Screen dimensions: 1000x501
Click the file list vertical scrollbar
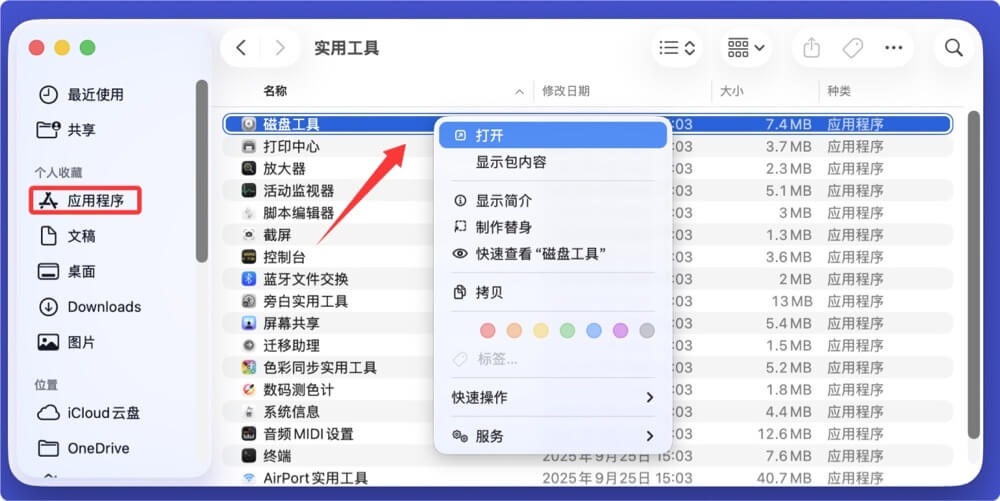click(973, 274)
